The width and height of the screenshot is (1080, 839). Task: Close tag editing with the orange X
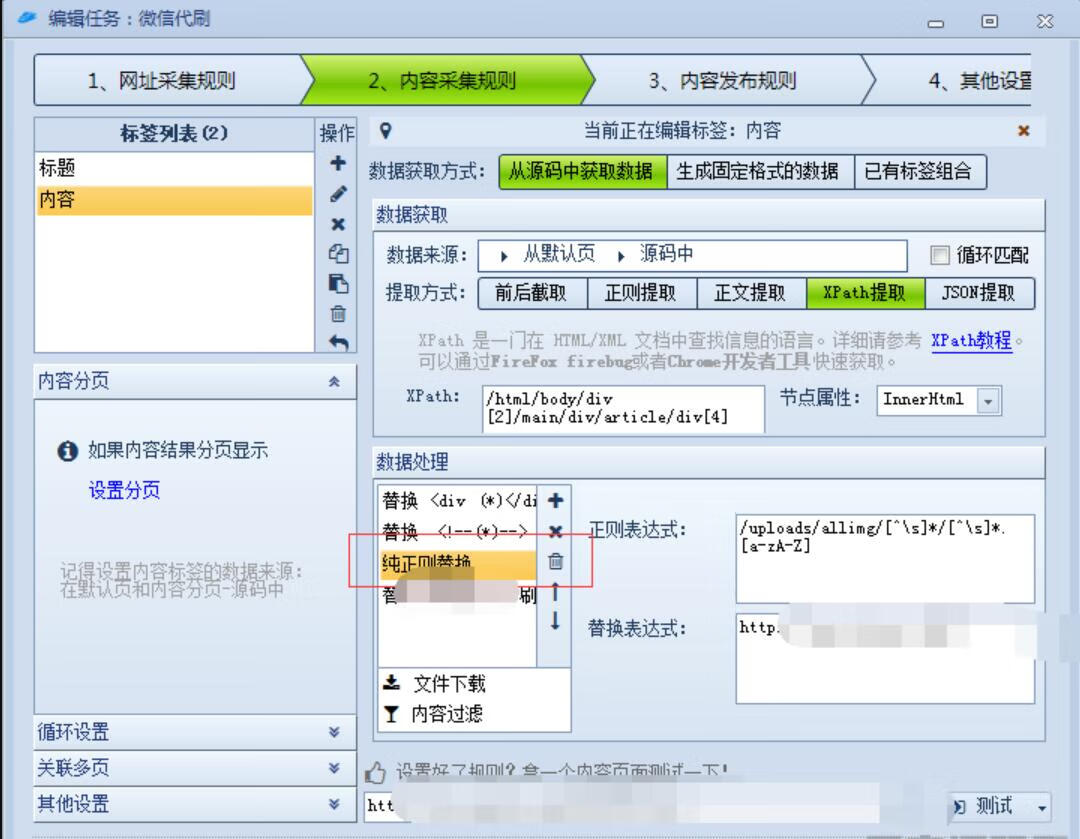click(1024, 130)
